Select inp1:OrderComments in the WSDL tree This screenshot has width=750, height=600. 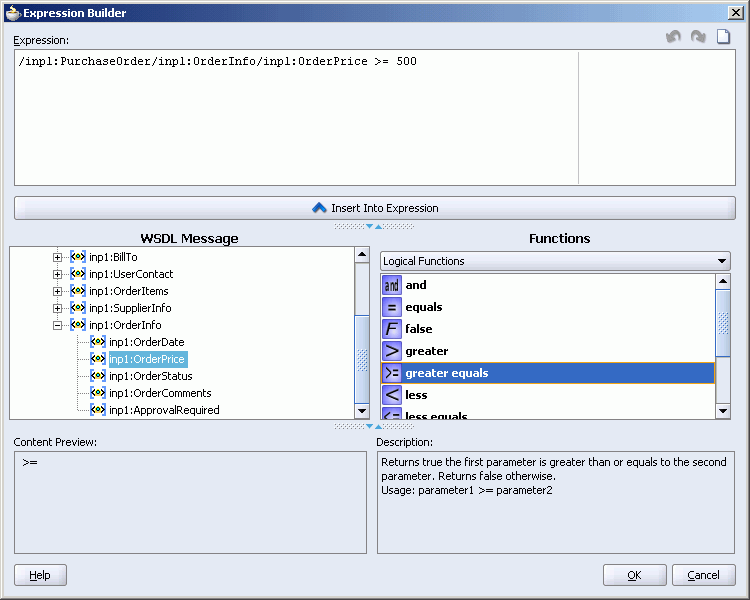coord(160,393)
